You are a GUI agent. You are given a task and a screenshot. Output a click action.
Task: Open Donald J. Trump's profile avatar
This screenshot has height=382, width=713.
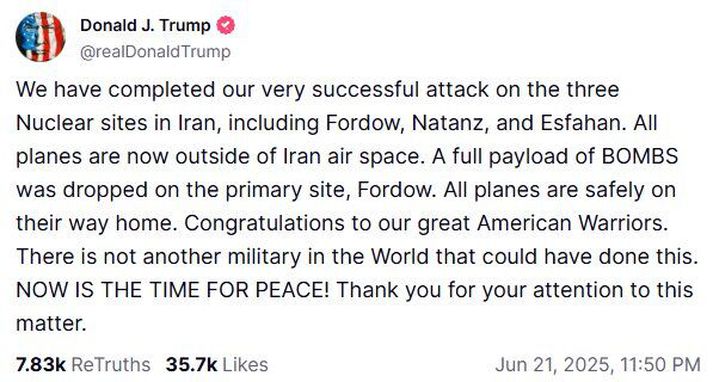point(40,37)
